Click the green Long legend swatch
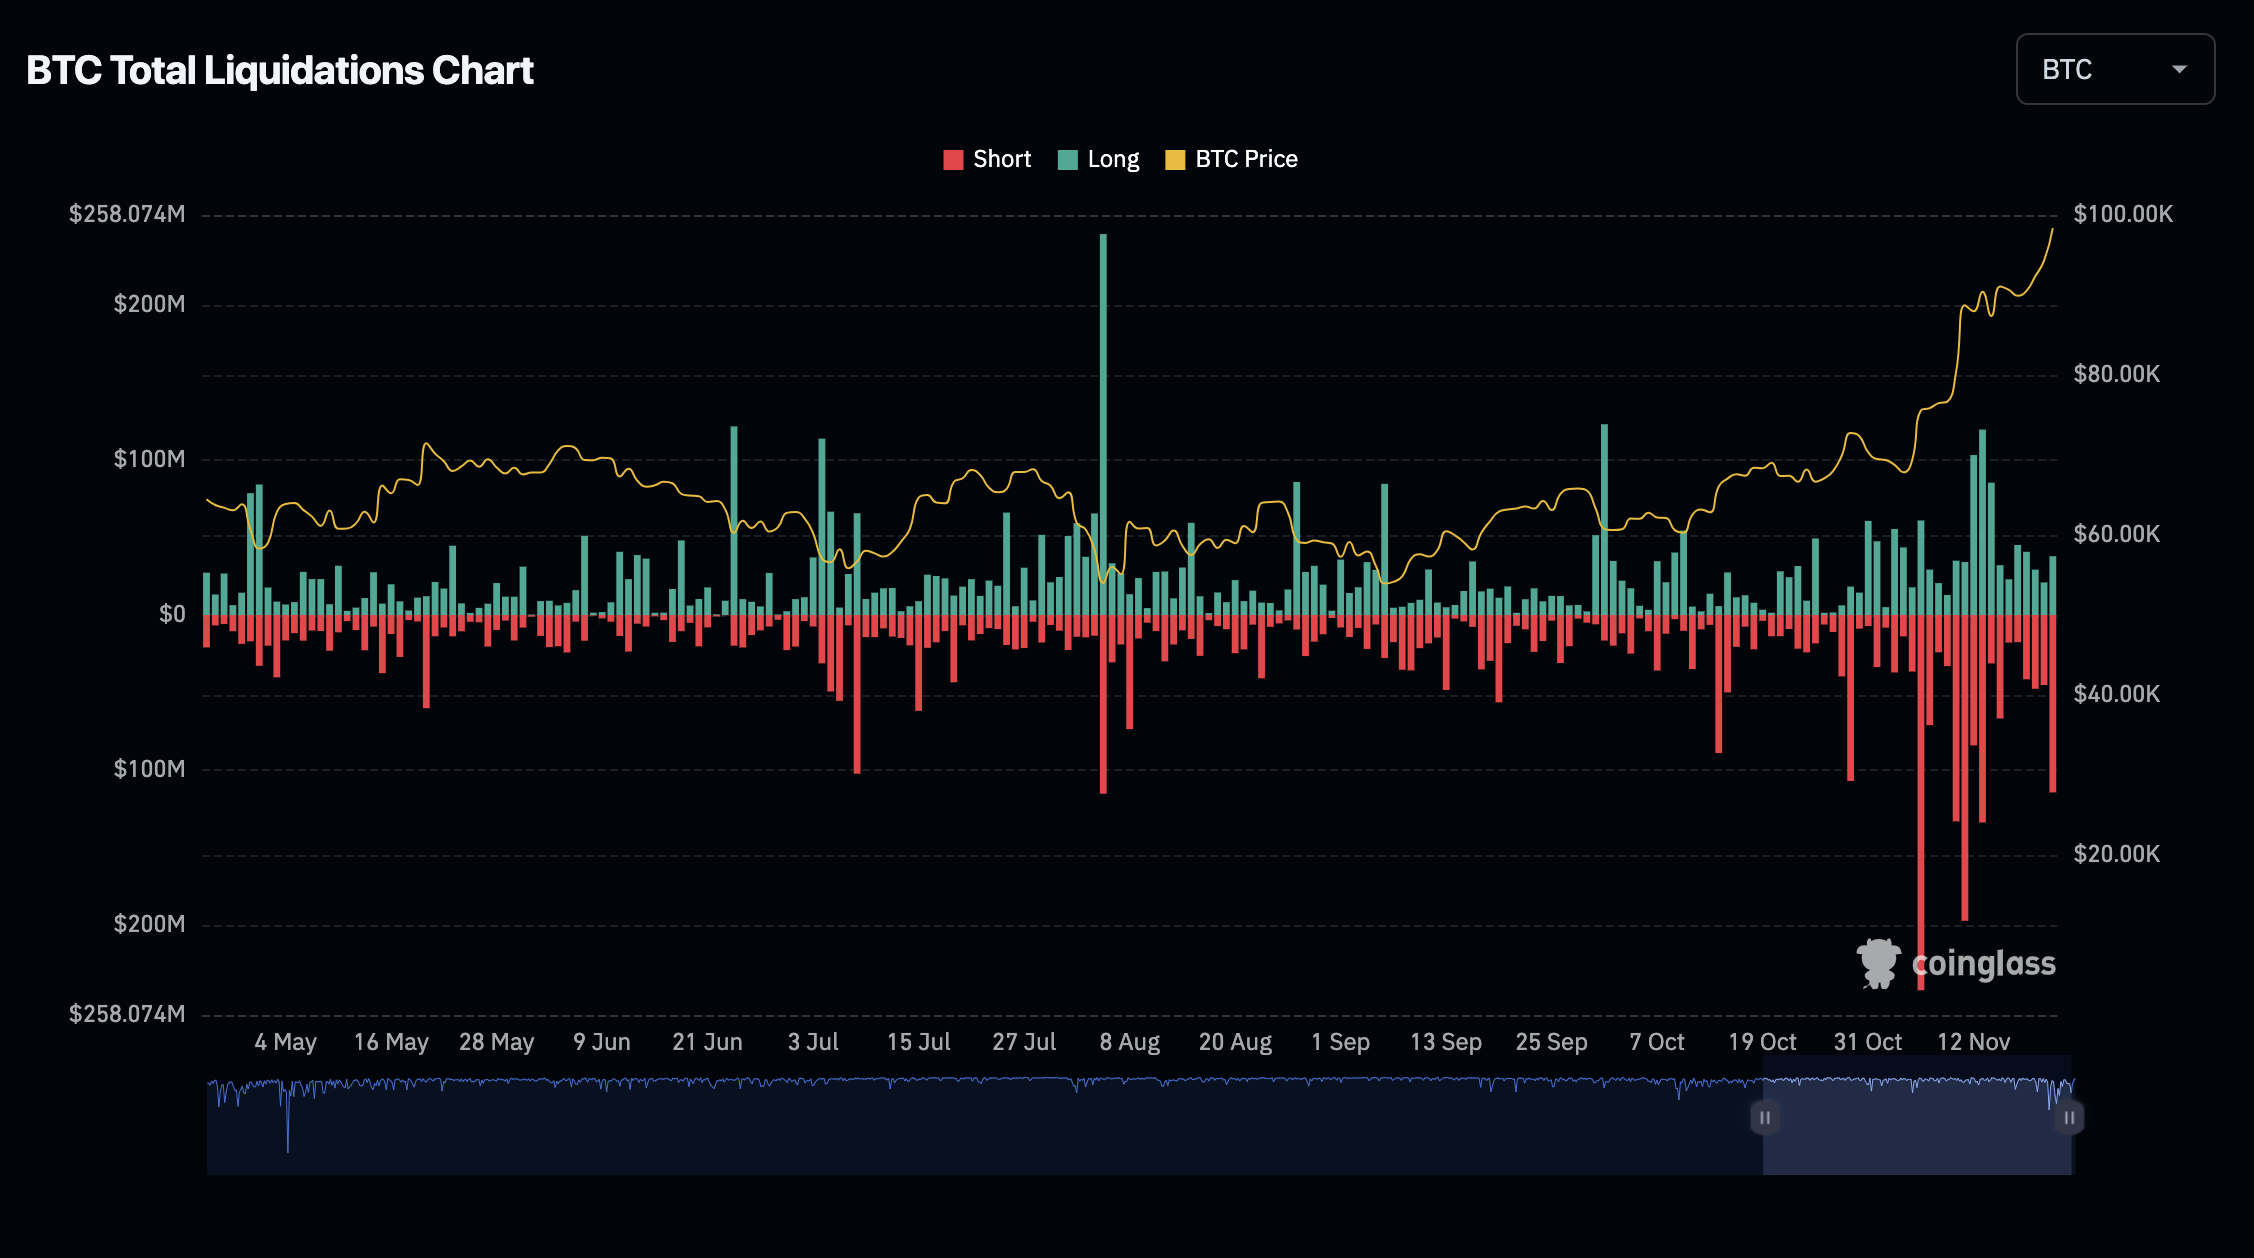2254x1258 pixels. coord(1067,160)
